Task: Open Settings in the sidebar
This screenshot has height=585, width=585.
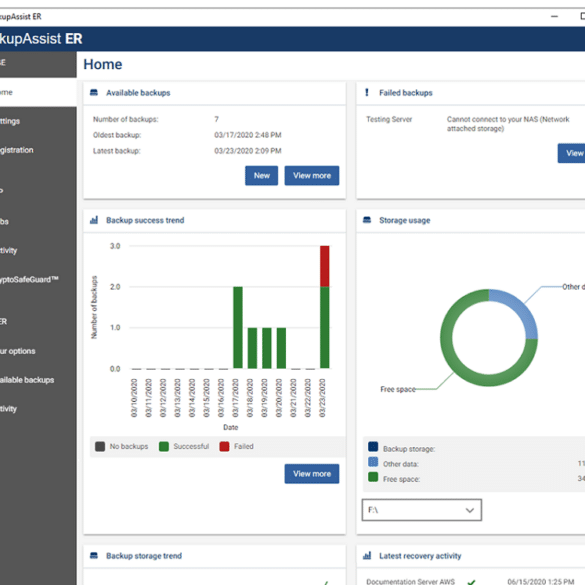Action: 38,121
